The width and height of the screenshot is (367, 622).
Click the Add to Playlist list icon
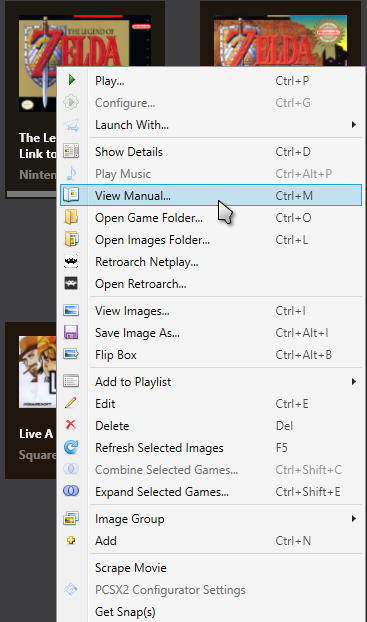point(71,381)
